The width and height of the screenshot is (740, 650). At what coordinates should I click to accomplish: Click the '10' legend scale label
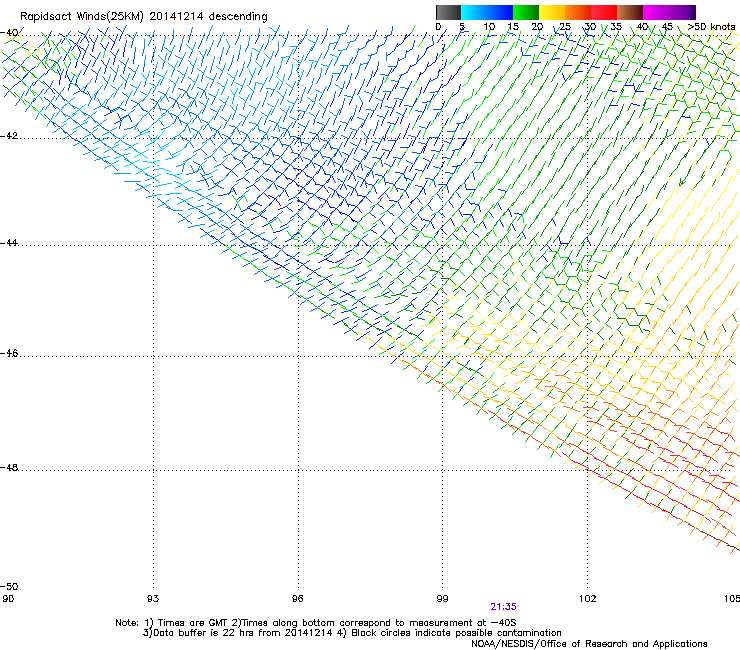point(489,26)
